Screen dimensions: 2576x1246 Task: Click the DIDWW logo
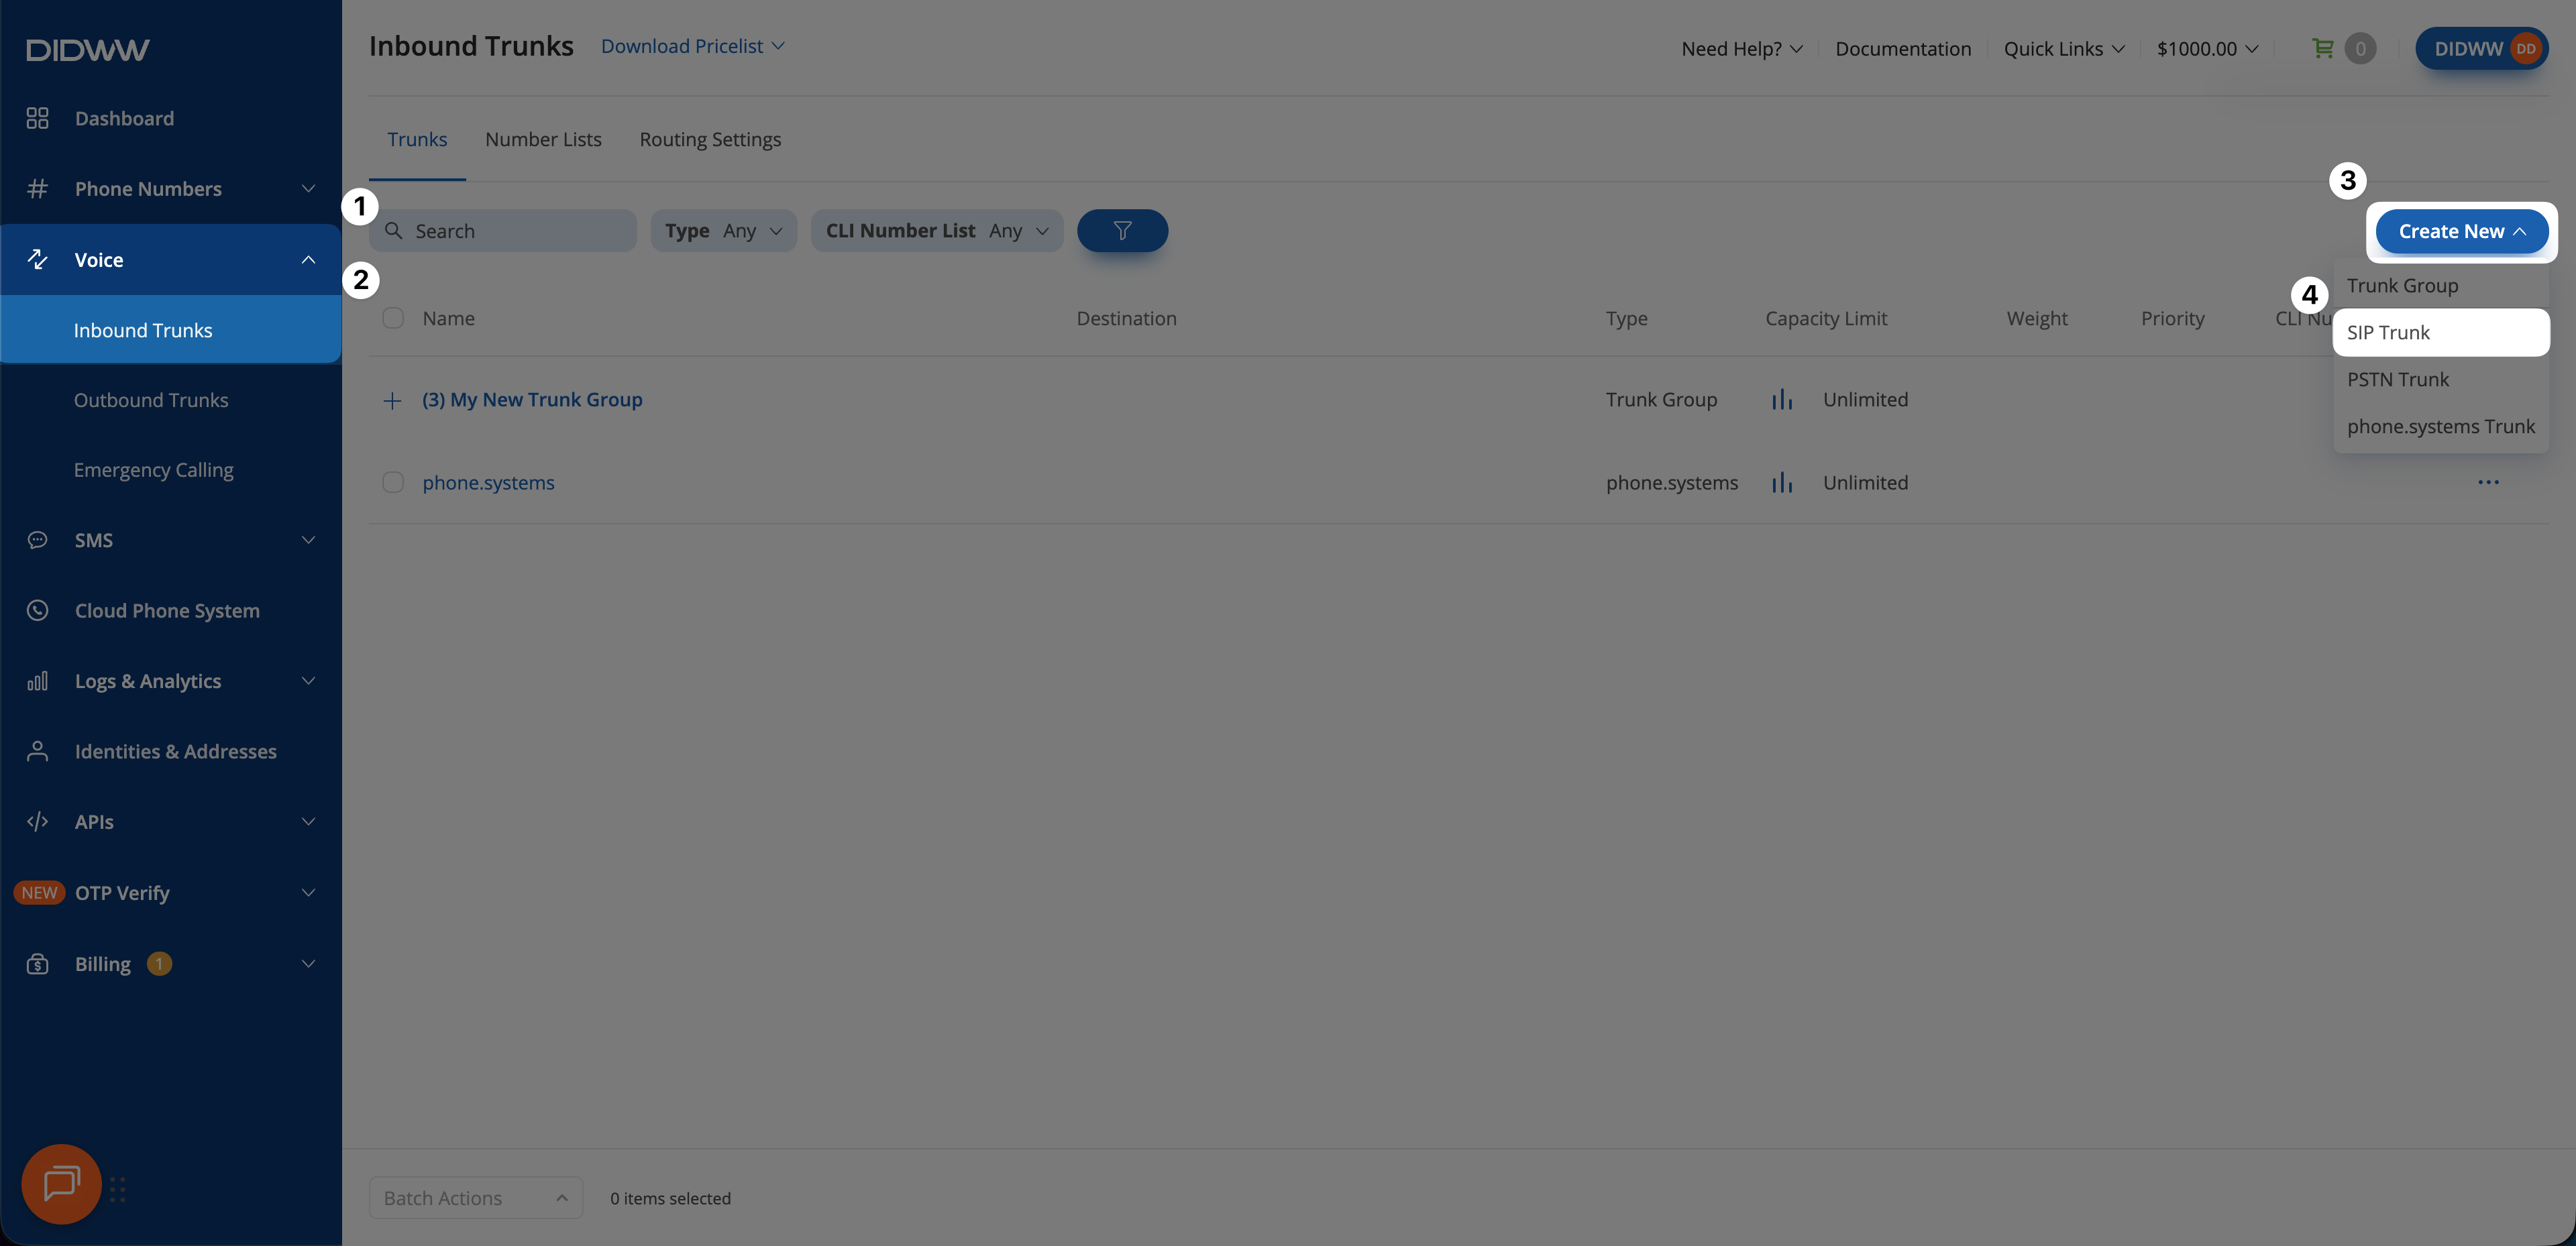point(88,50)
